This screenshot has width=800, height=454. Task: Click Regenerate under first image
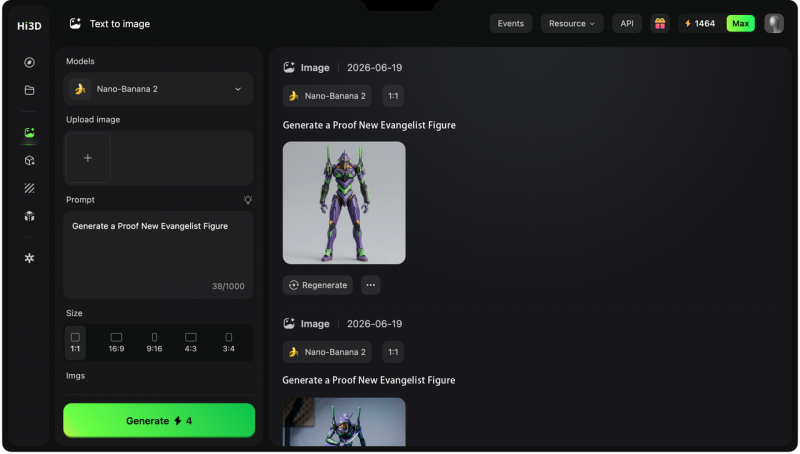pyautogui.click(x=318, y=285)
